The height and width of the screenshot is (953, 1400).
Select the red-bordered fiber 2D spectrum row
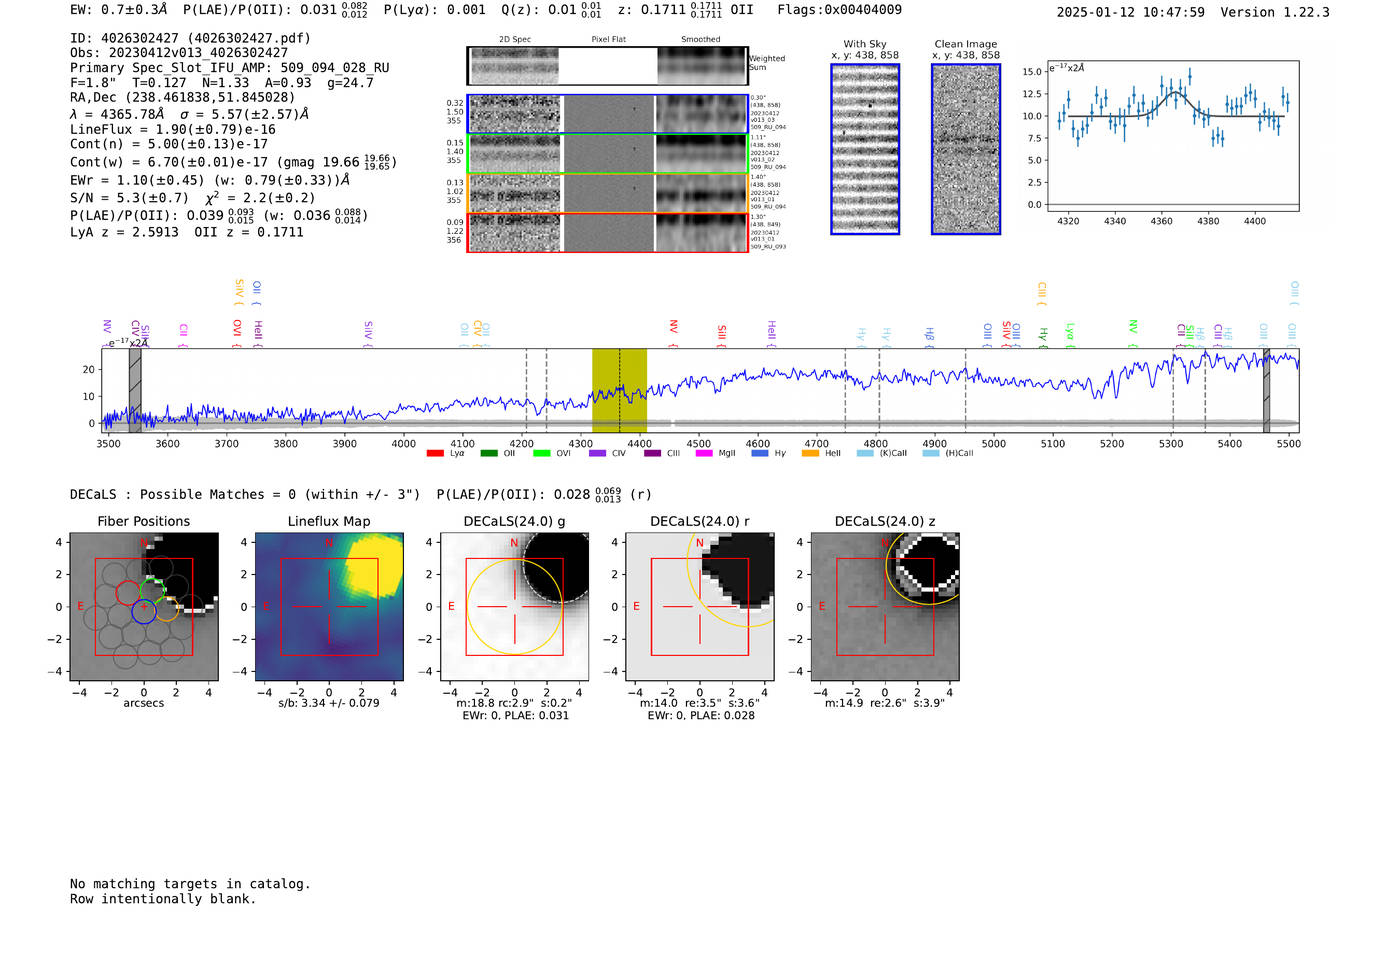tap(607, 233)
